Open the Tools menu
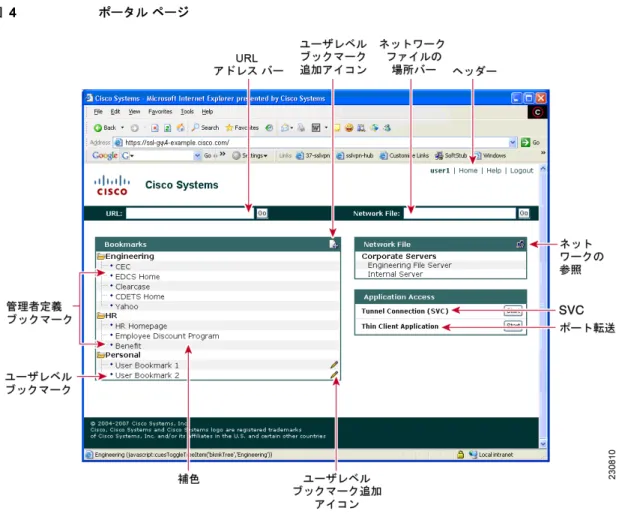This screenshot has width=619, height=517. pos(187,112)
